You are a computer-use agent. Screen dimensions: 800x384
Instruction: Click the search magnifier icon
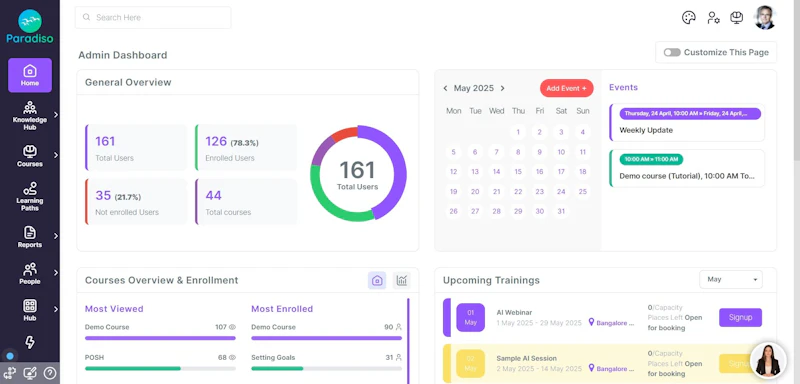86,17
